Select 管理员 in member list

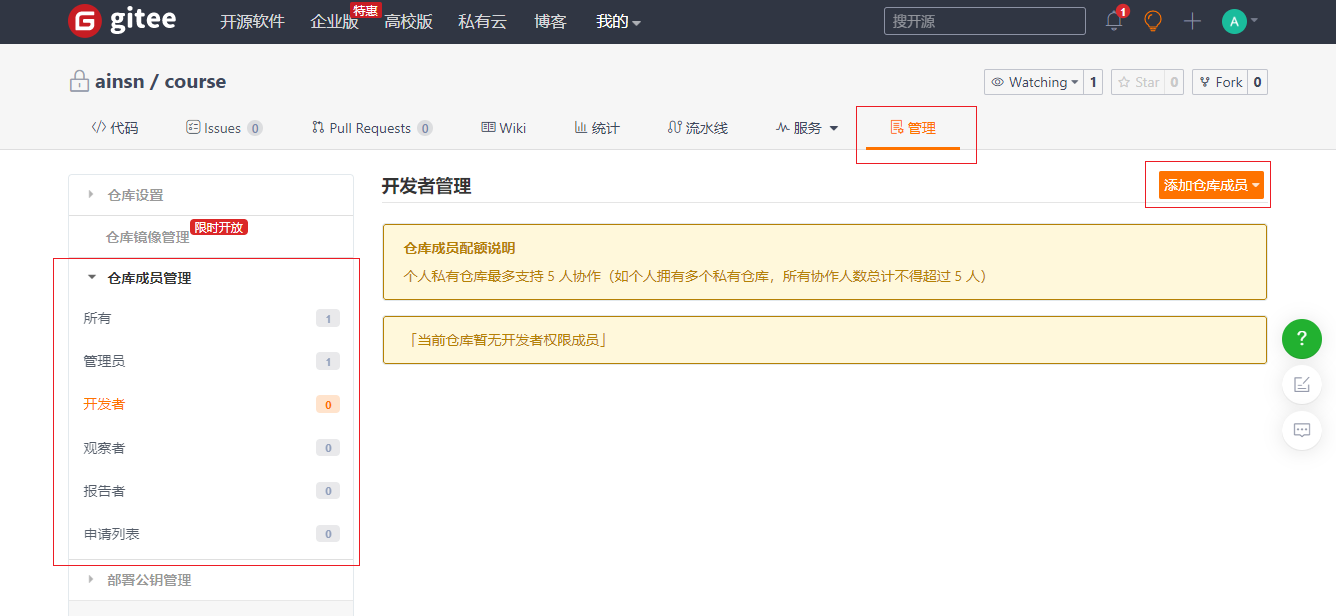104,361
